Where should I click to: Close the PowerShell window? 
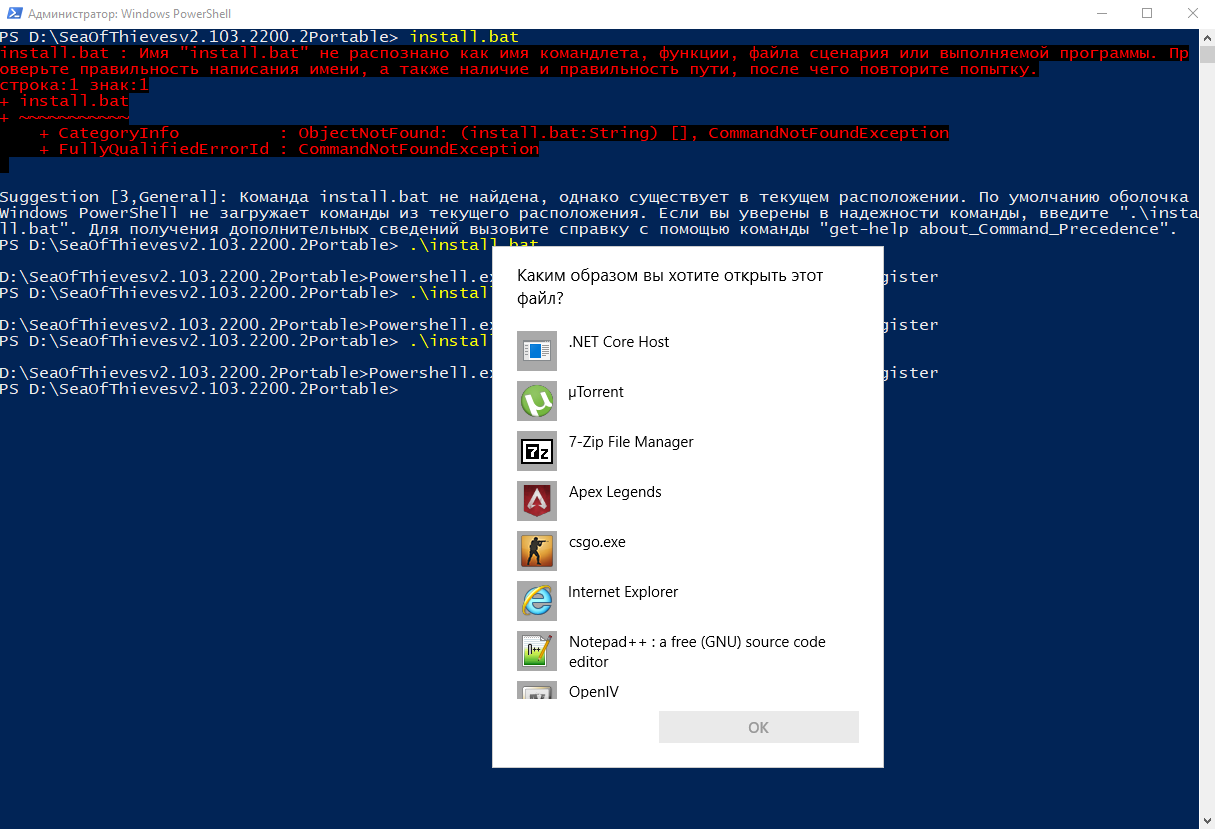1192,14
